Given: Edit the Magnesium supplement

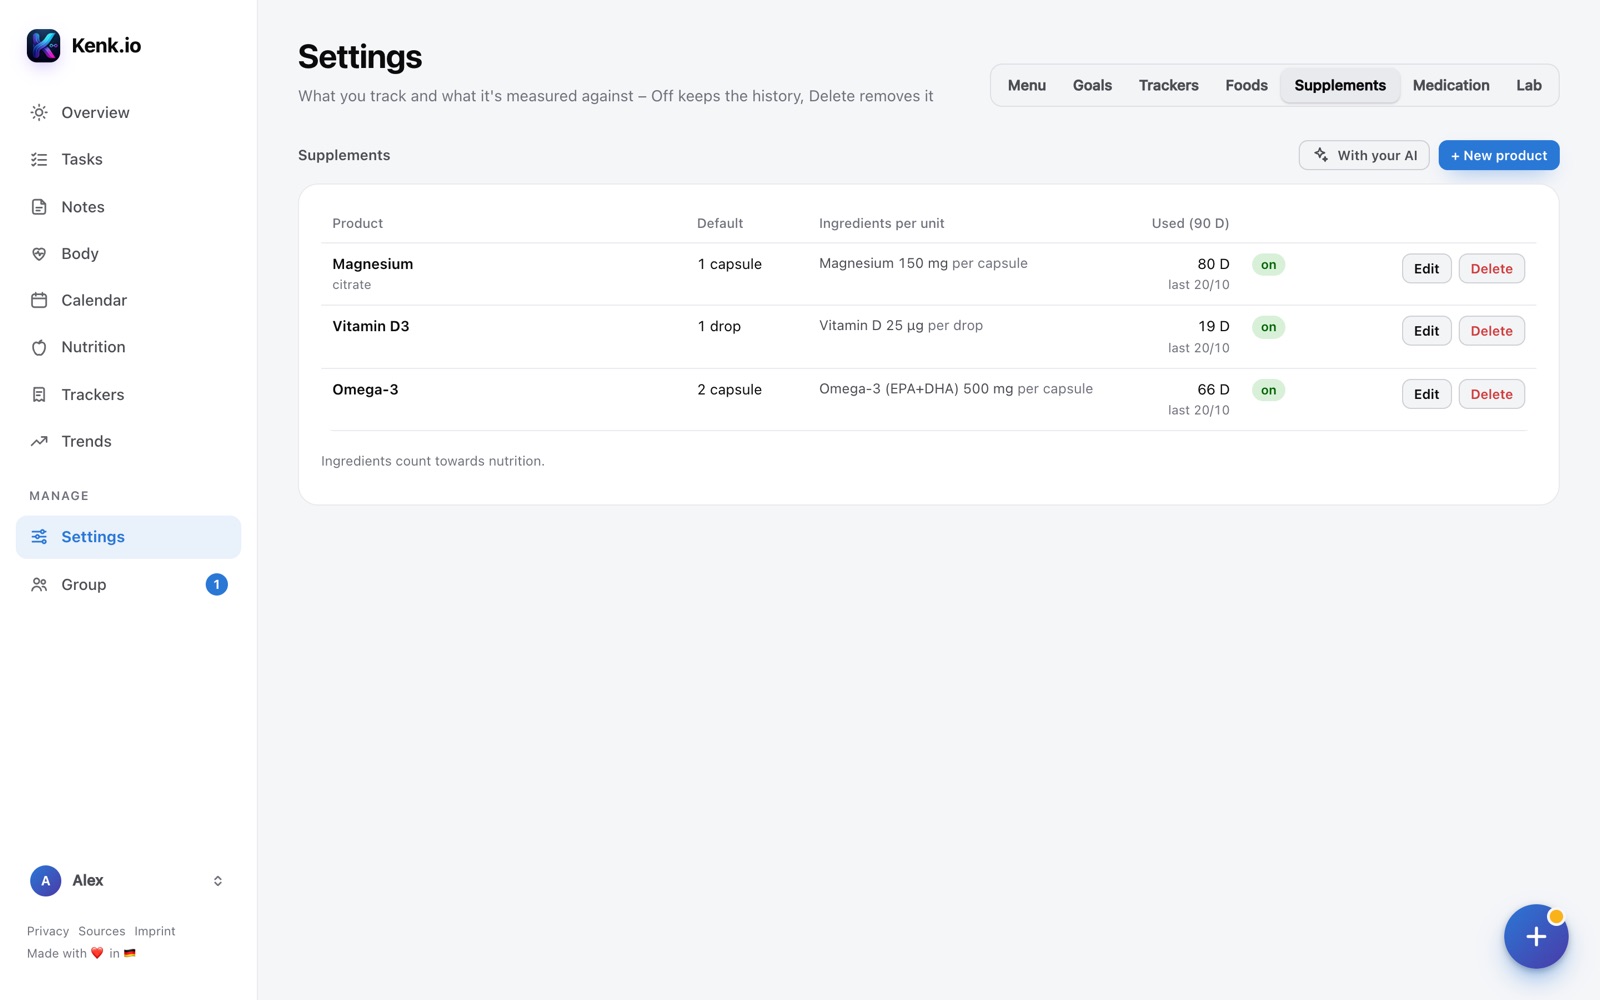Looking at the screenshot, I should [x=1426, y=269].
